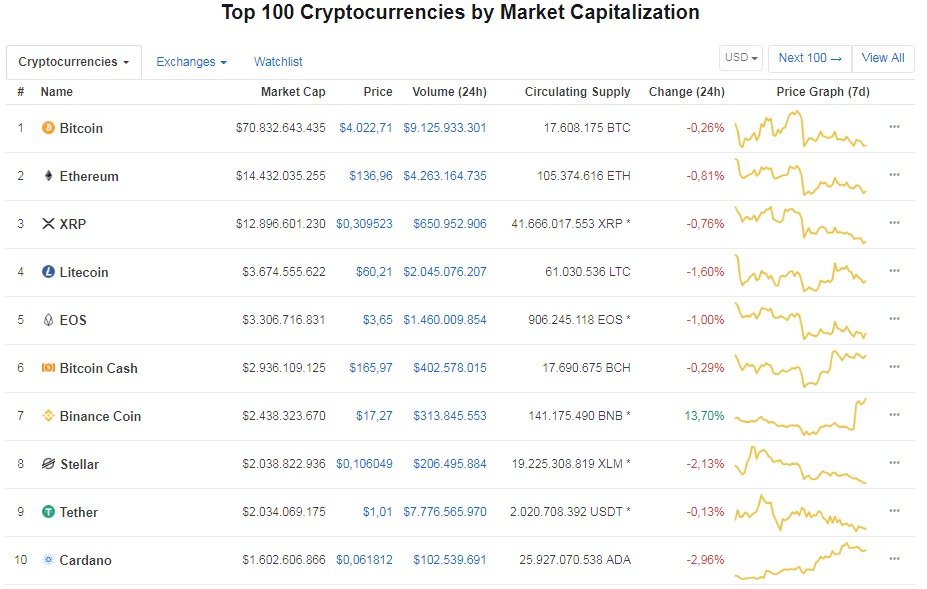Open Bitcoin Cash coin page link
Image resolution: width=927 pixels, height=589 pixels.
tap(98, 368)
